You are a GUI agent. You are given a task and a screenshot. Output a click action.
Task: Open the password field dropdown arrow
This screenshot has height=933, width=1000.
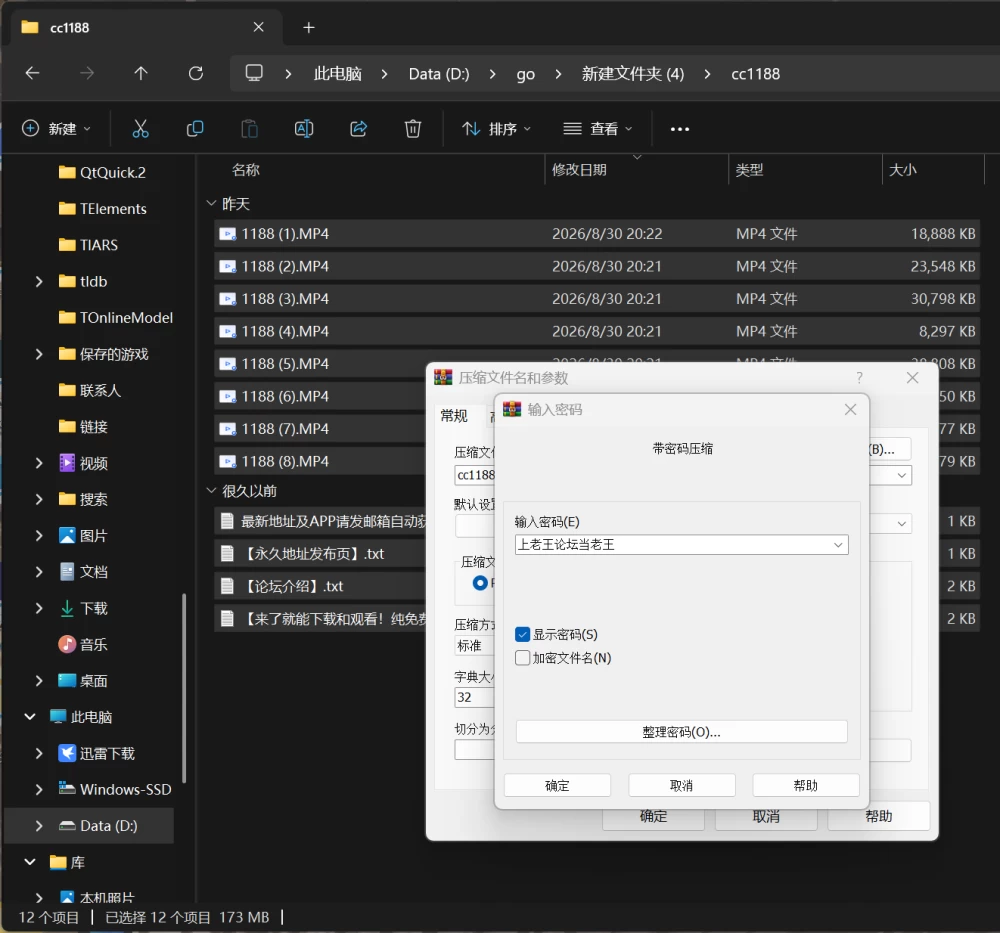[x=838, y=545]
